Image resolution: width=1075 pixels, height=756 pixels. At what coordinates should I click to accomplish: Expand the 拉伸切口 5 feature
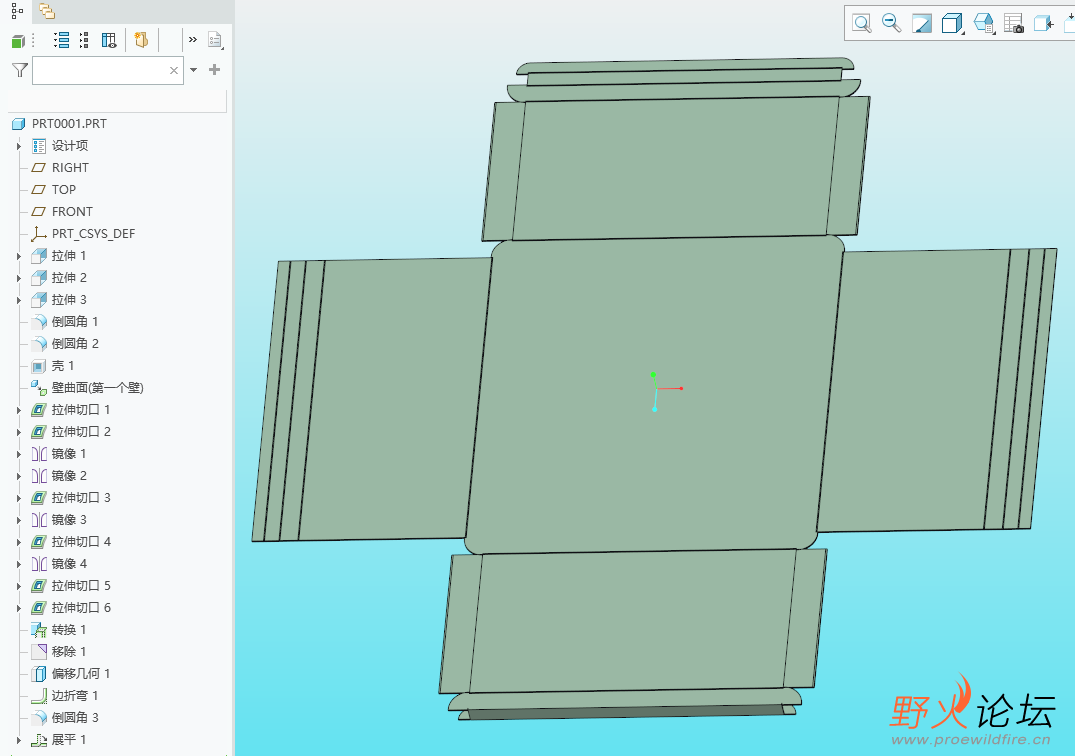click(x=19, y=586)
